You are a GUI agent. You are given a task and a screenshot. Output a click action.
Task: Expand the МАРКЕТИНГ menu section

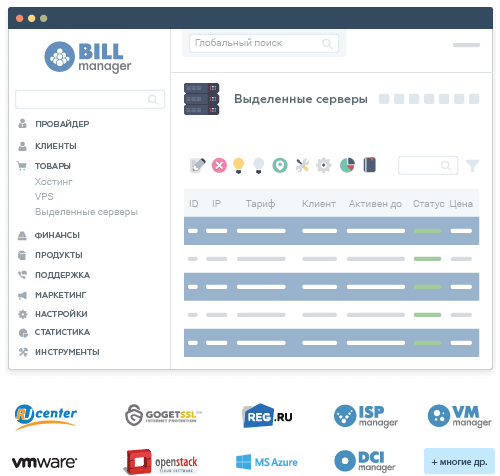tap(60, 295)
